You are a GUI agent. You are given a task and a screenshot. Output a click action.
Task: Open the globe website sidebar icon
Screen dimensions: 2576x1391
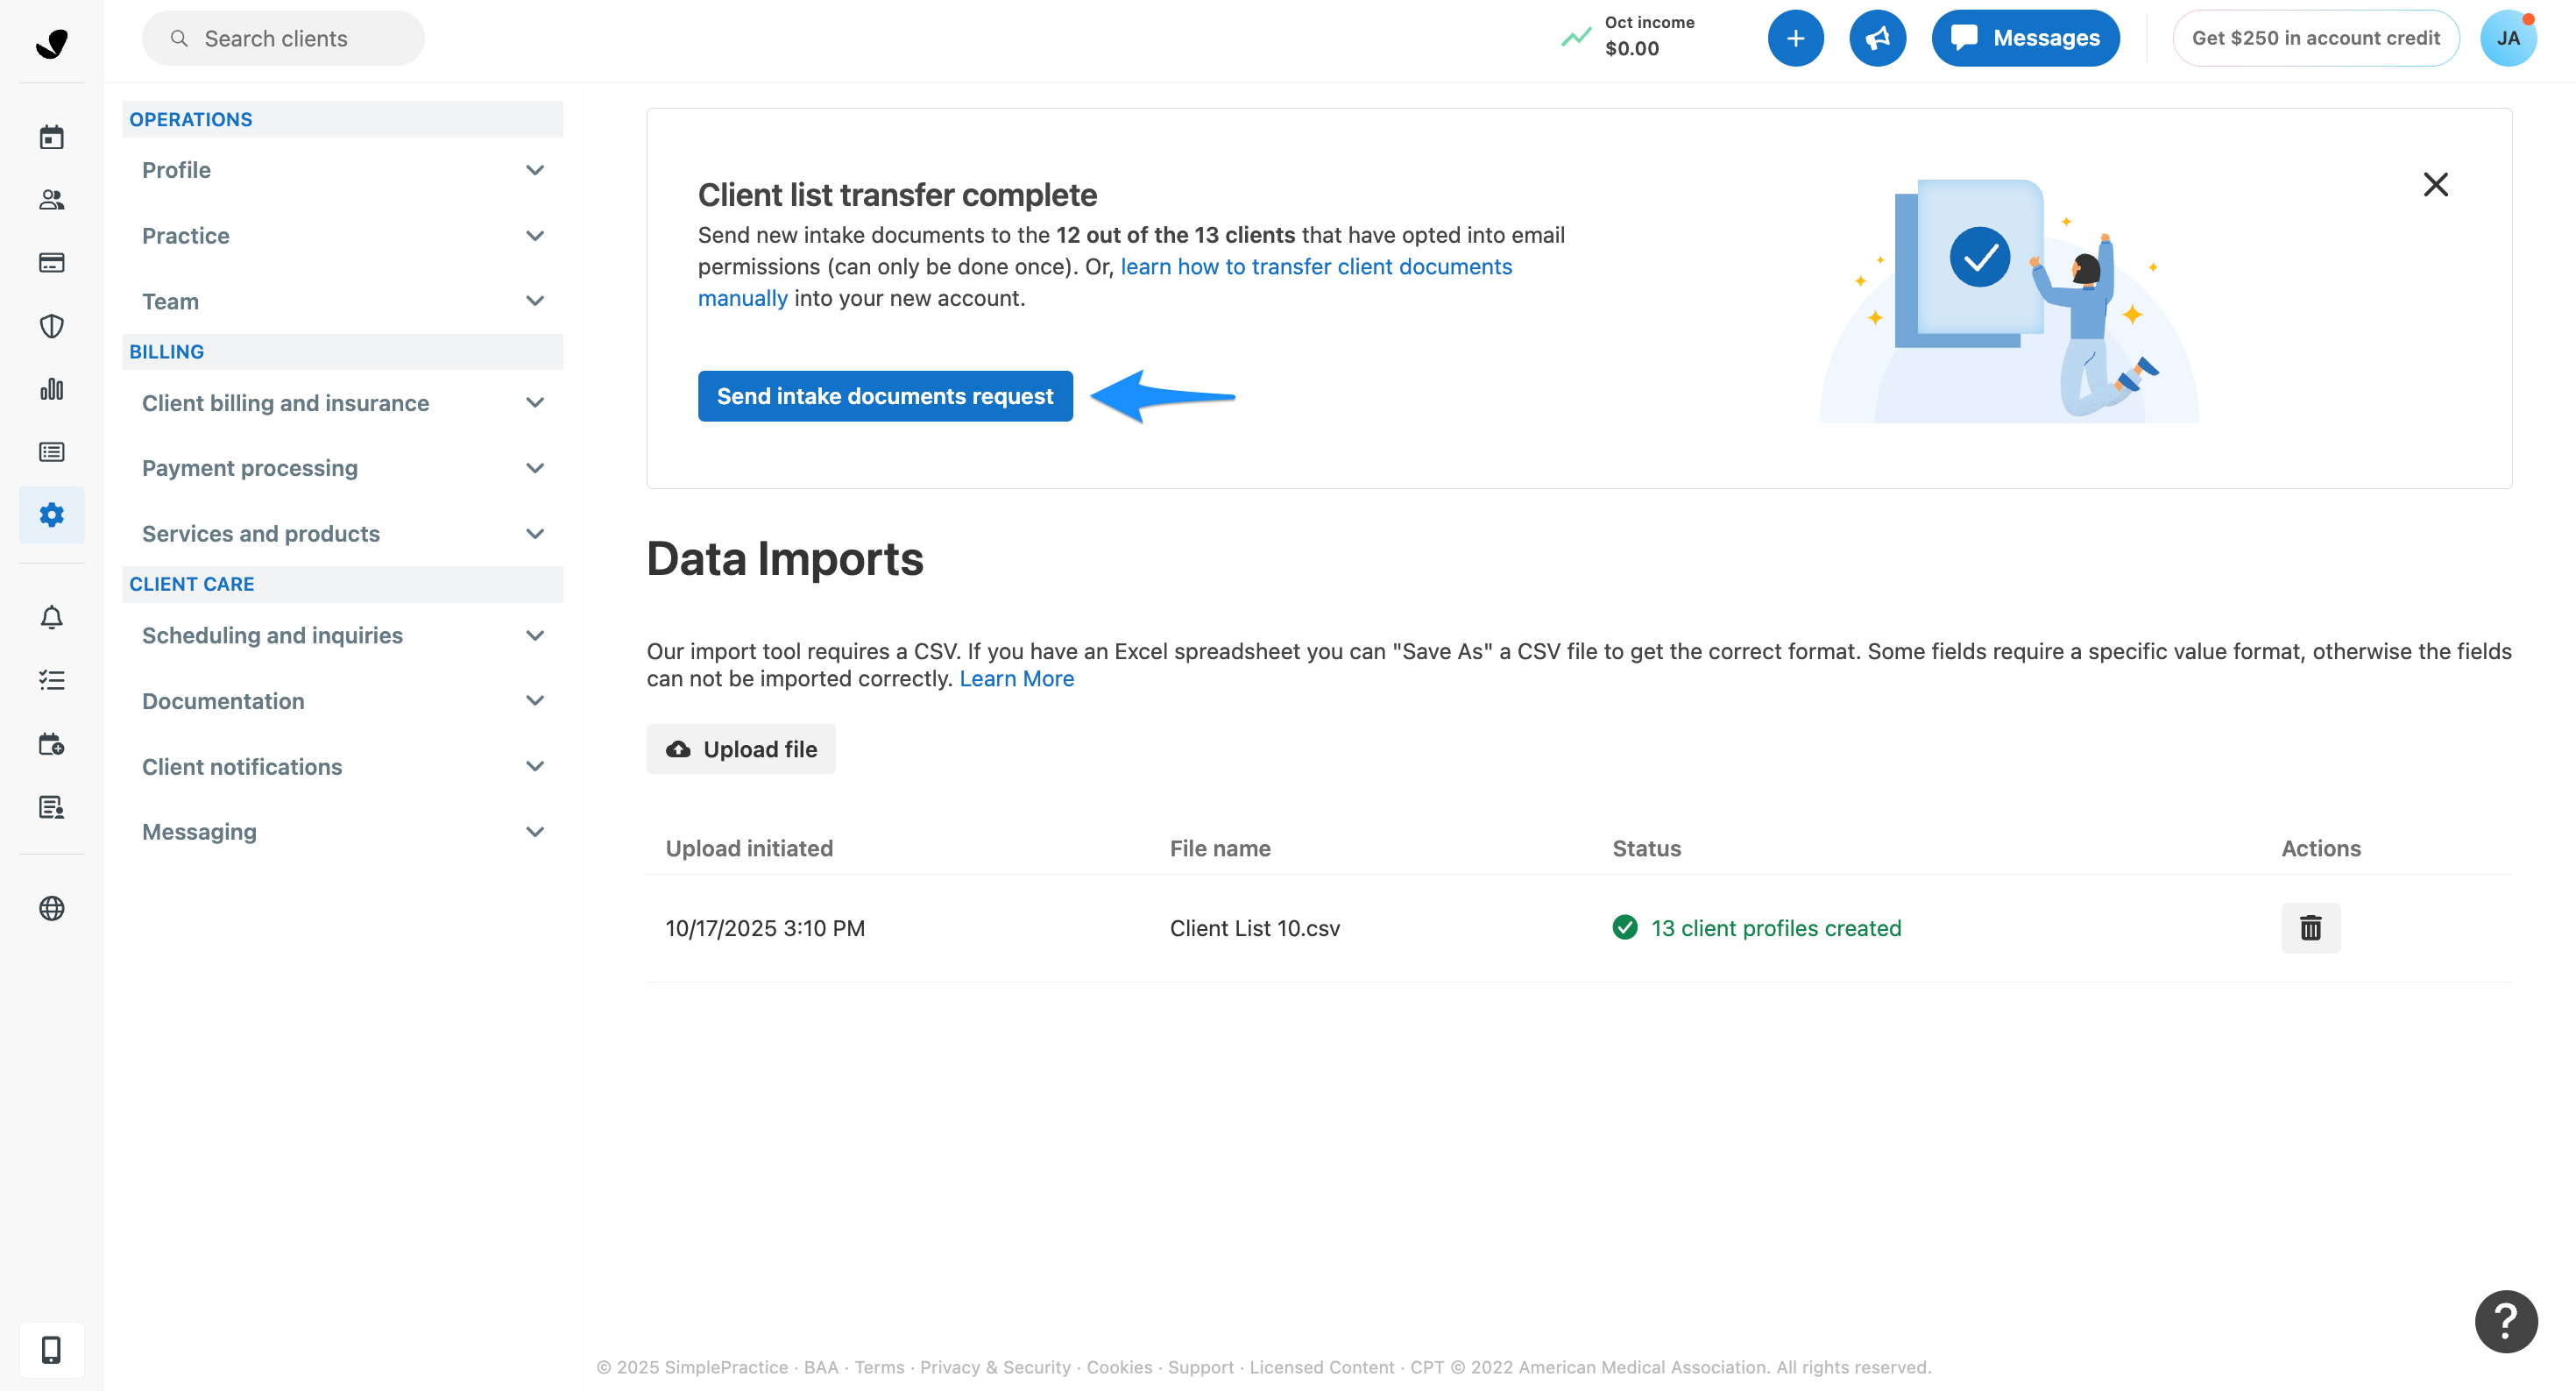(x=51, y=908)
